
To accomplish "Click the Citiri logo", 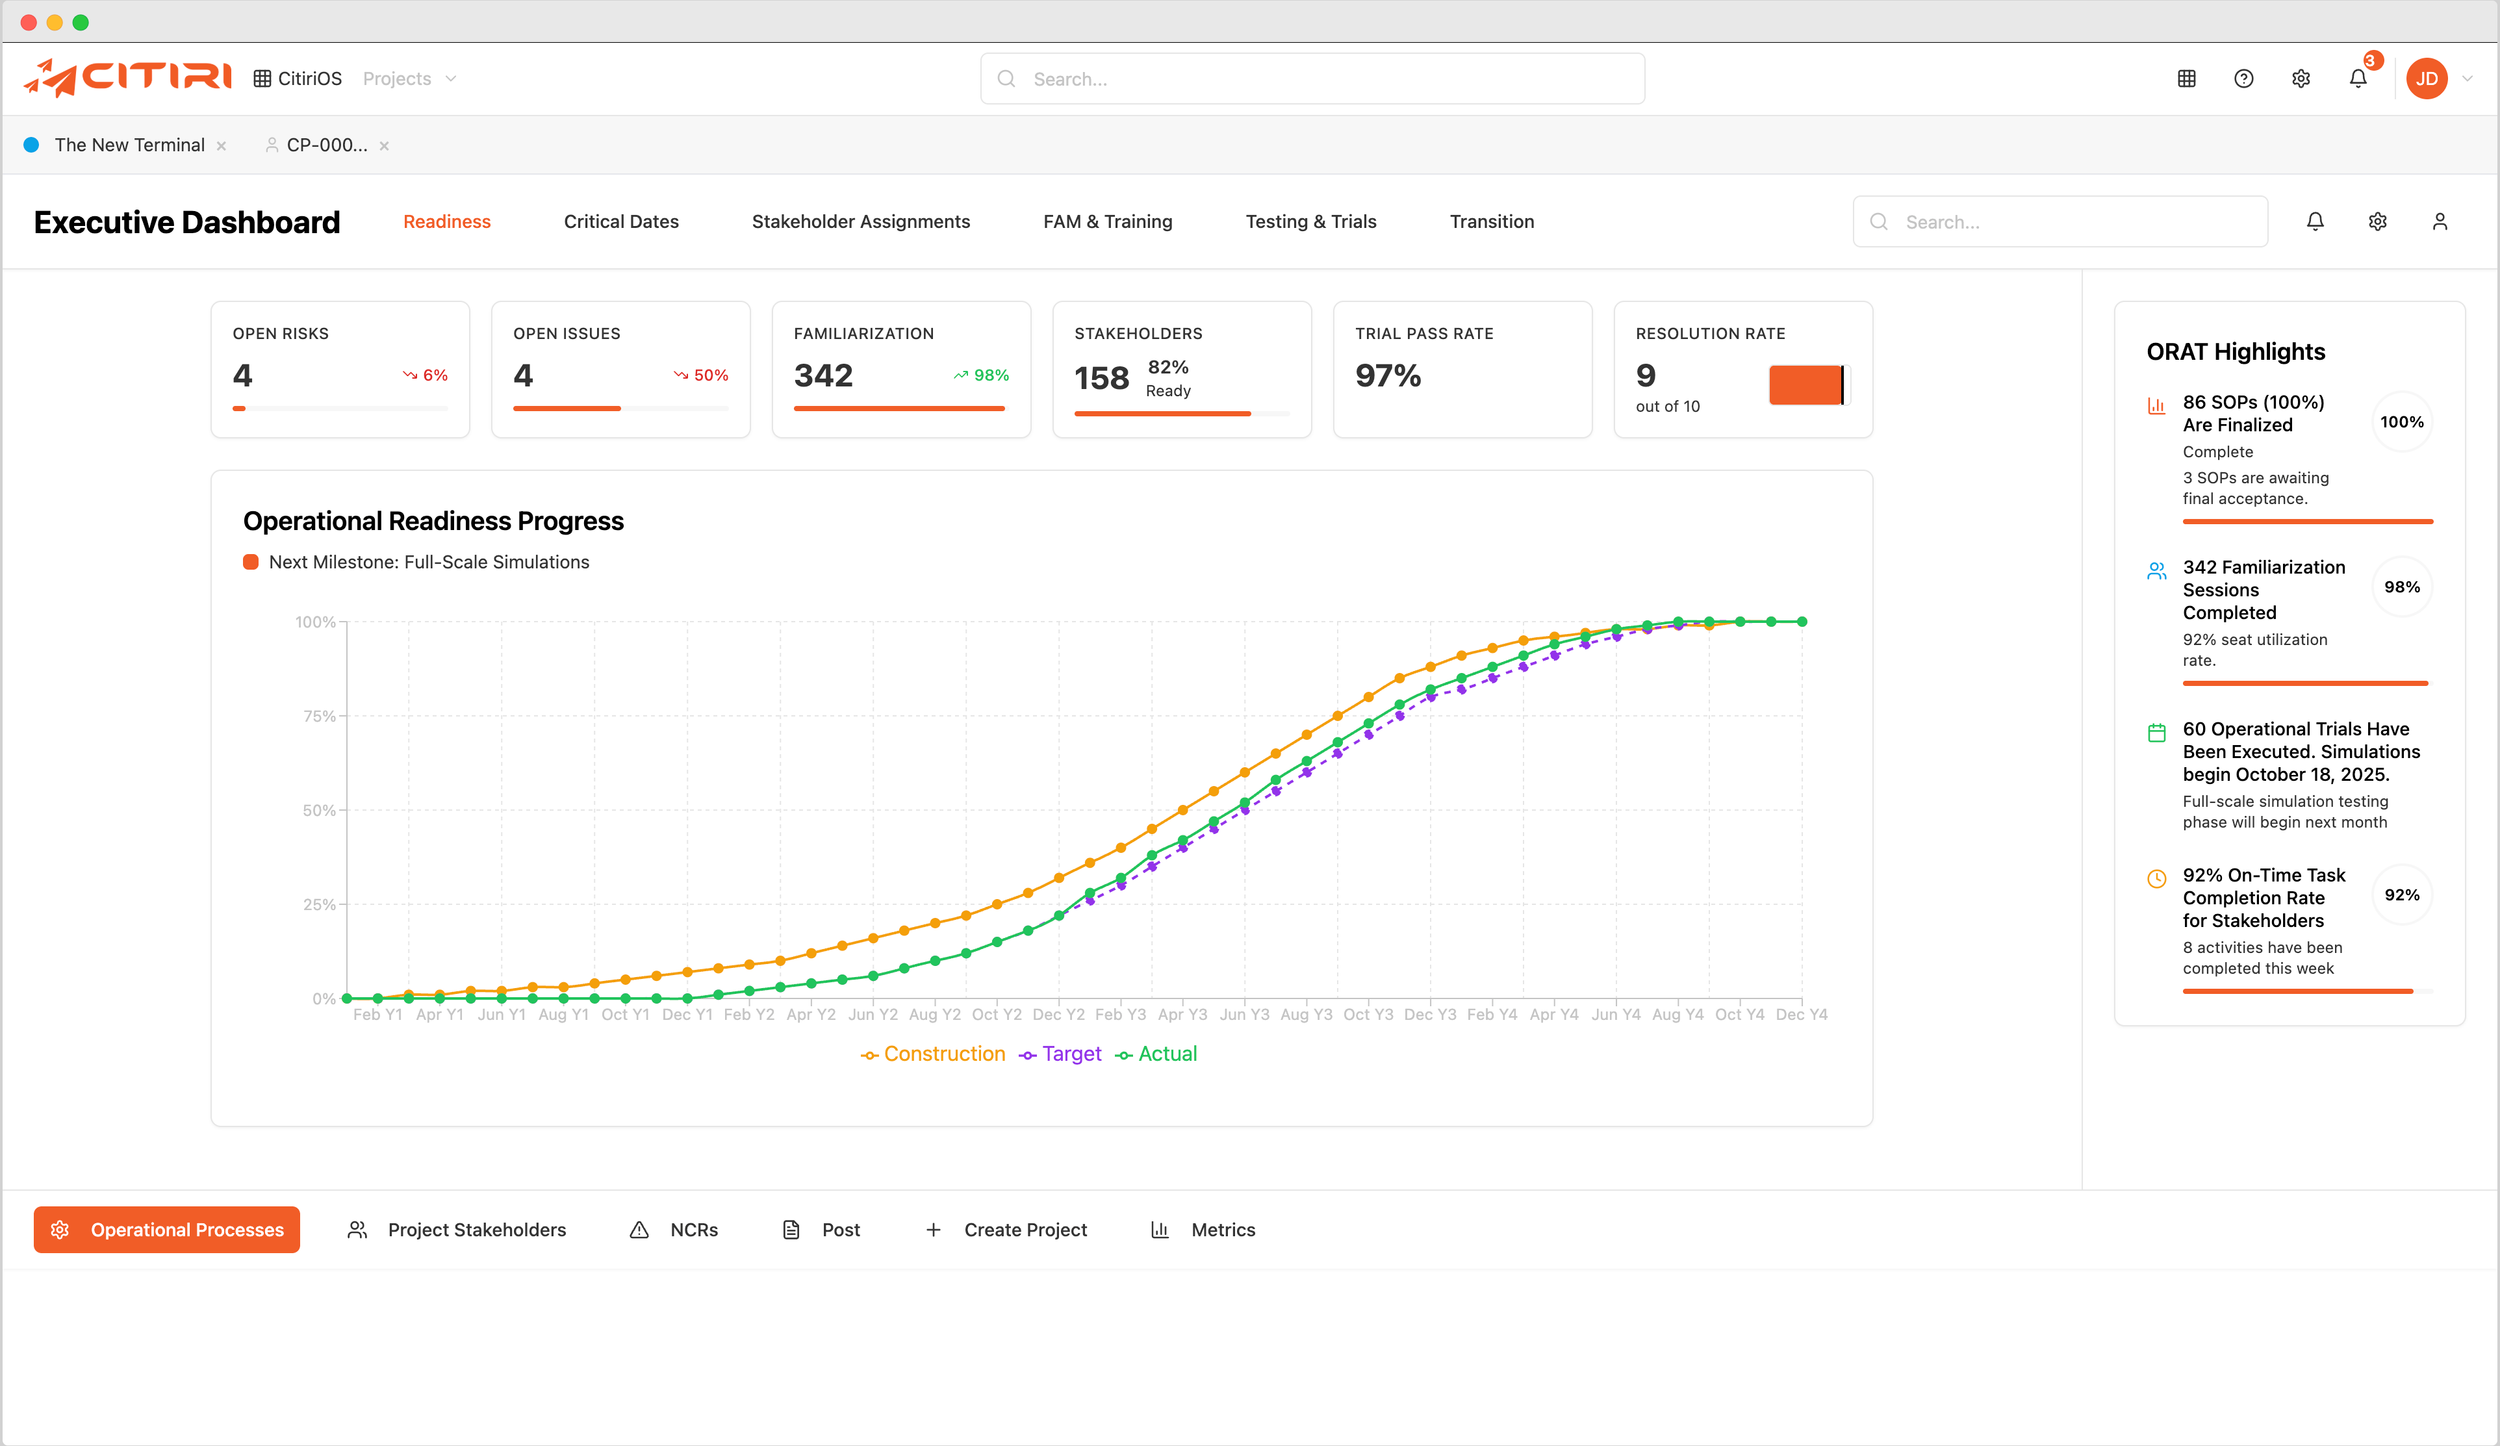I will (x=128, y=77).
